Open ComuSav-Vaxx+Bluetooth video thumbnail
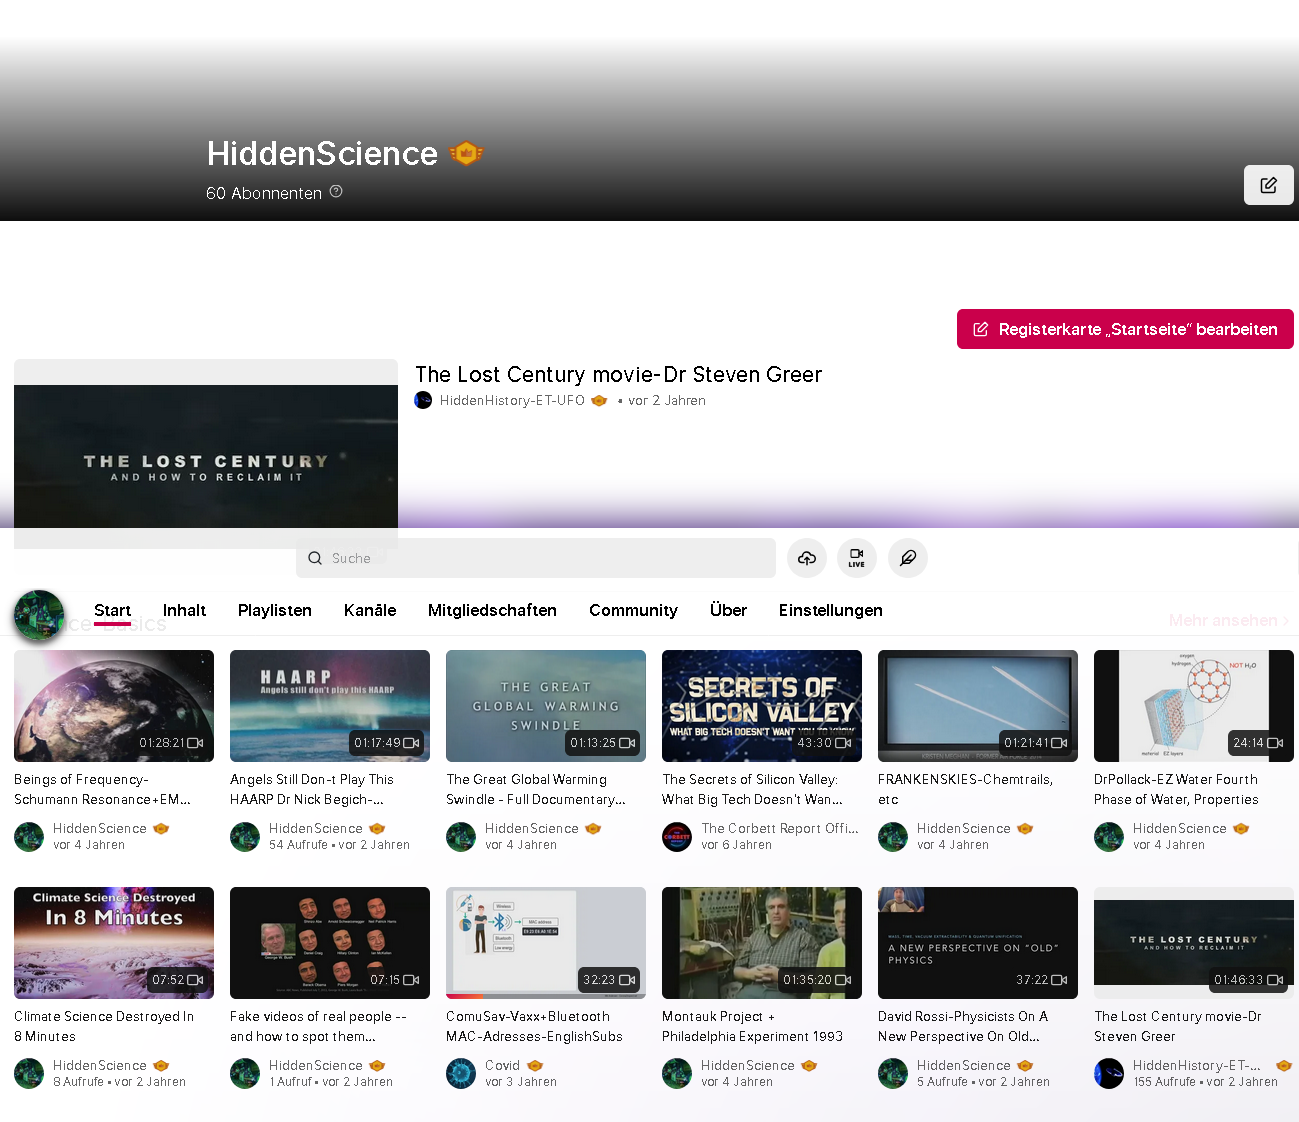Viewport: 1299px width, 1122px height. pyautogui.click(x=546, y=943)
